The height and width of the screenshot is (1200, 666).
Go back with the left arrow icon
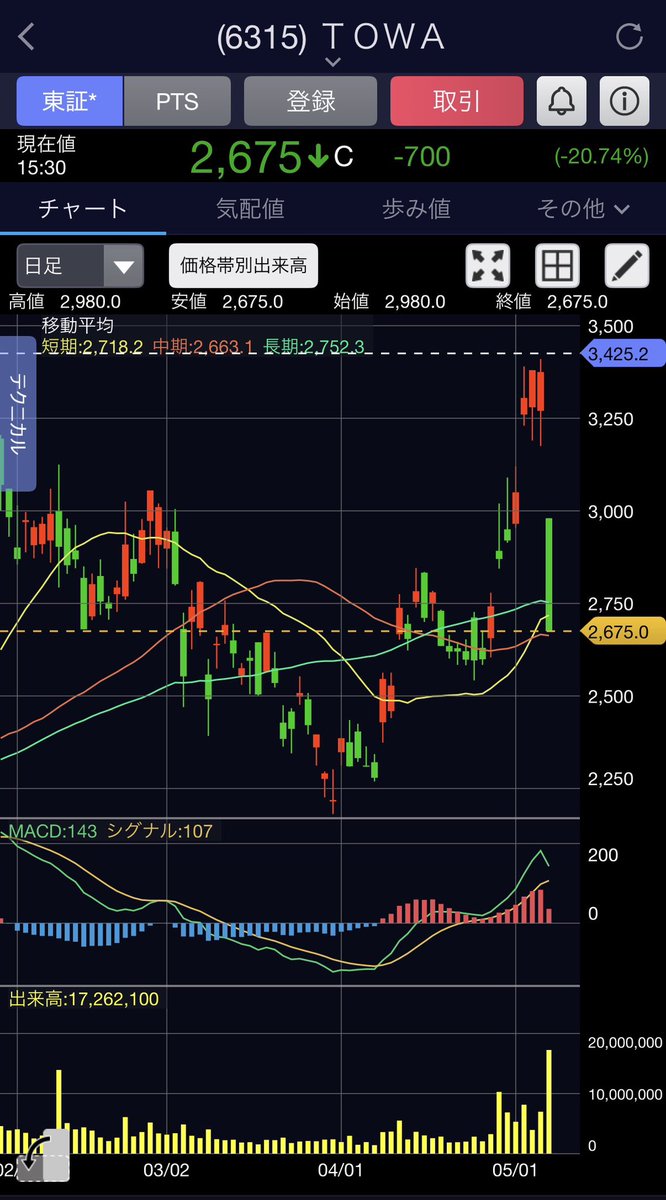click(x=26, y=38)
